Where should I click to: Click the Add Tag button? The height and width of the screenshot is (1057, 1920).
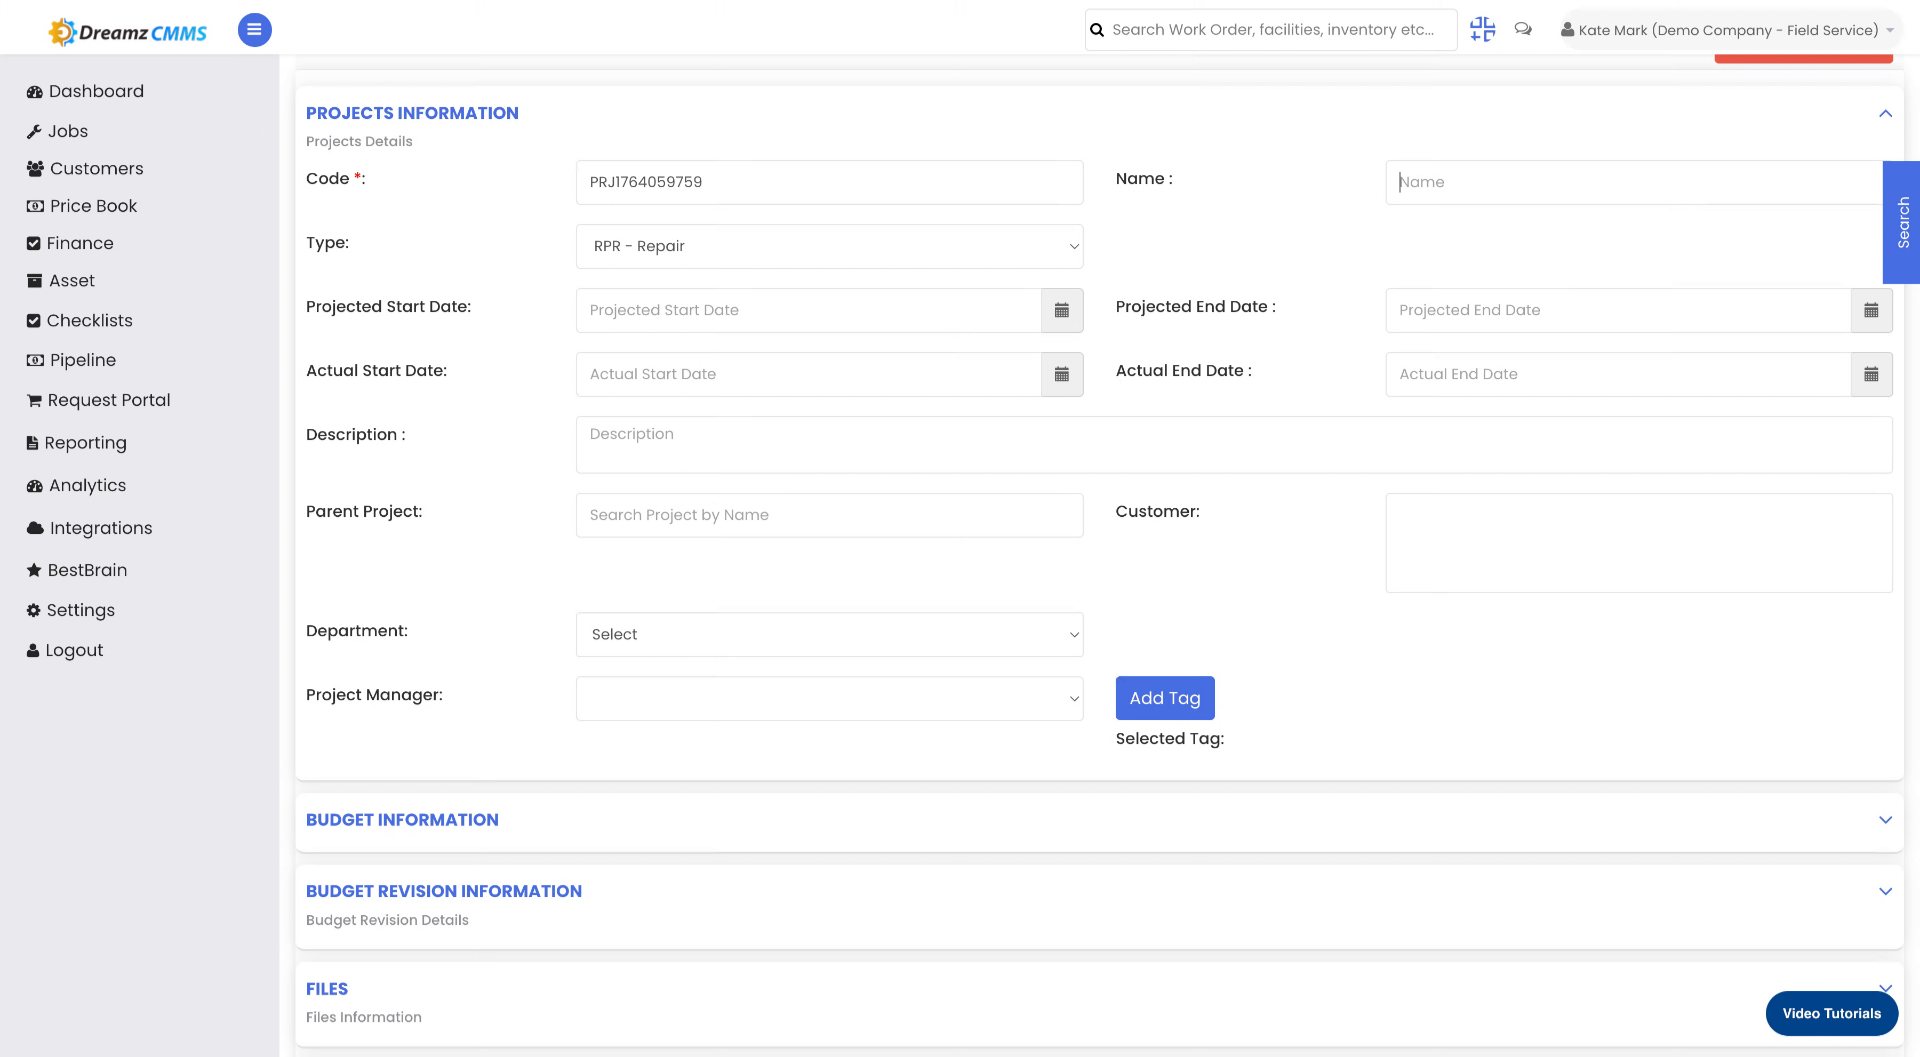coord(1165,698)
